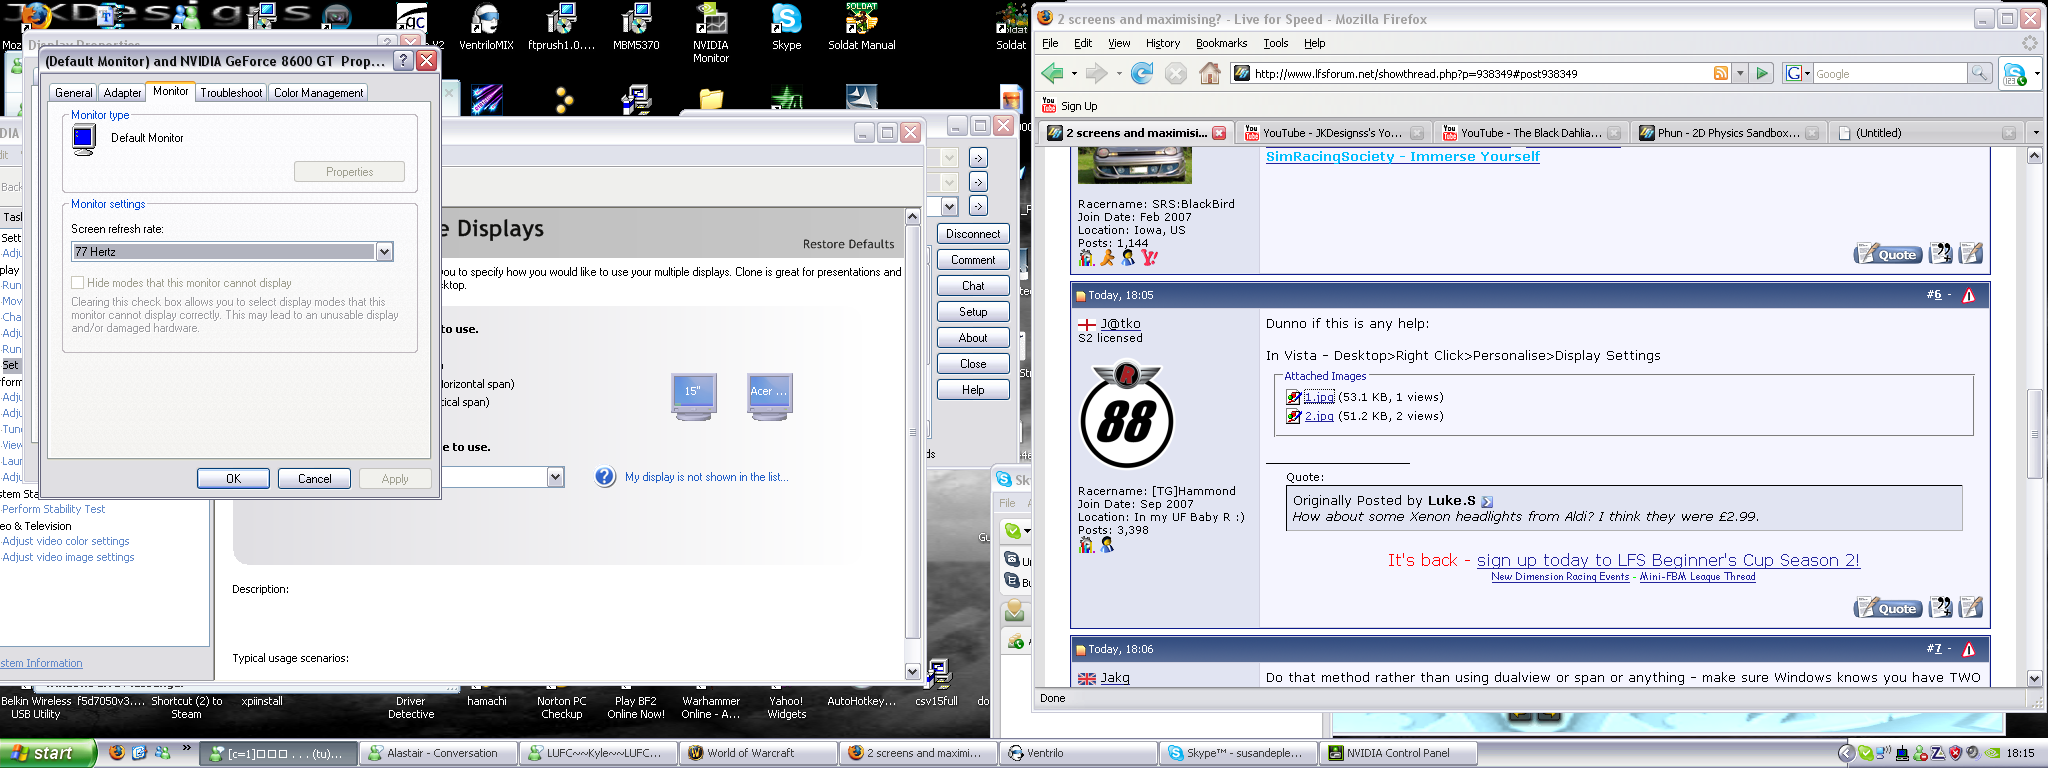Reload the page in Firefox
2048x768 pixels.
pos(1141,73)
